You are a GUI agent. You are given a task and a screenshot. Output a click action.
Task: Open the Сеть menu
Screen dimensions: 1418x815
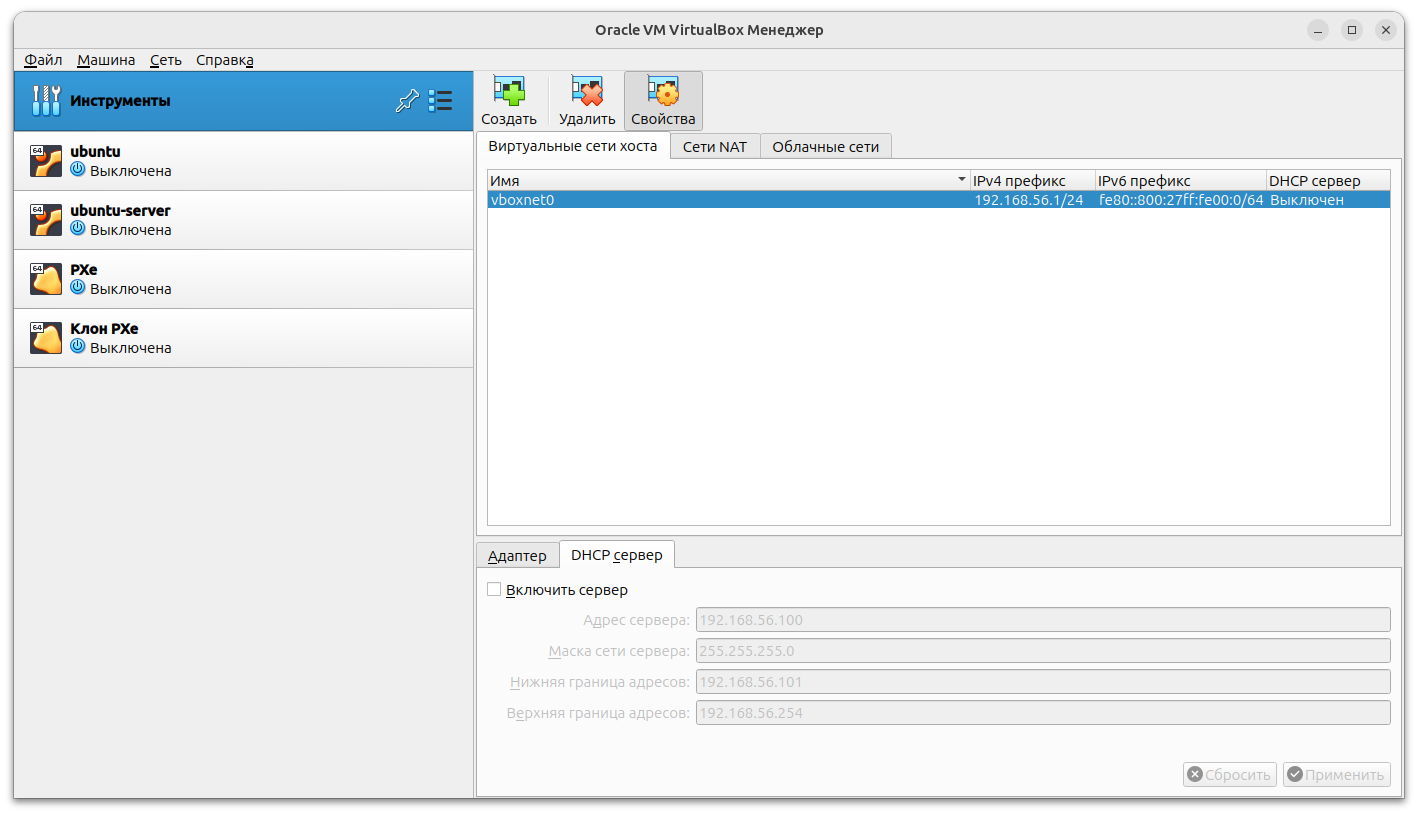166,60
